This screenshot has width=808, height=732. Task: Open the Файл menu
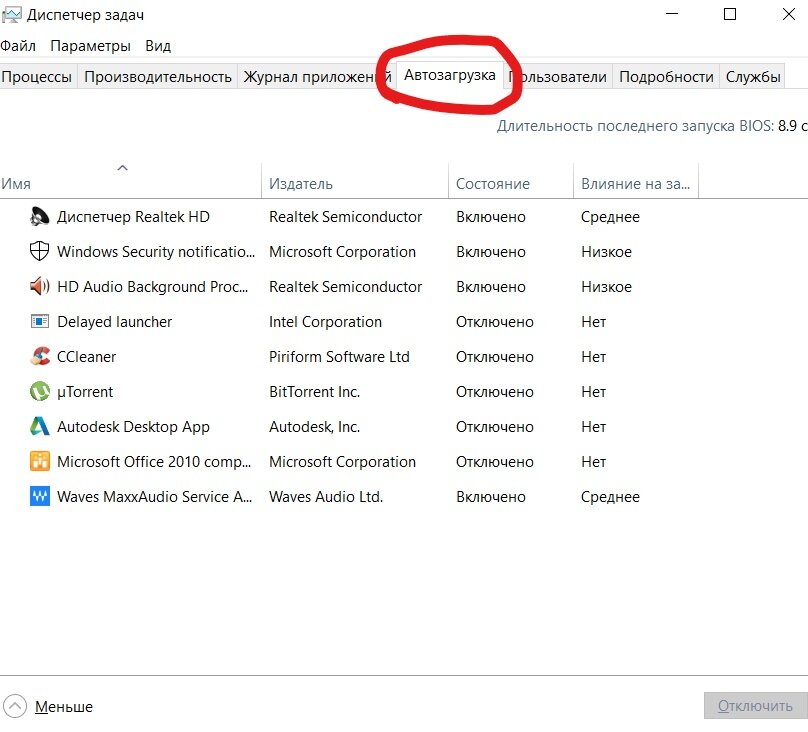[18, 46]
